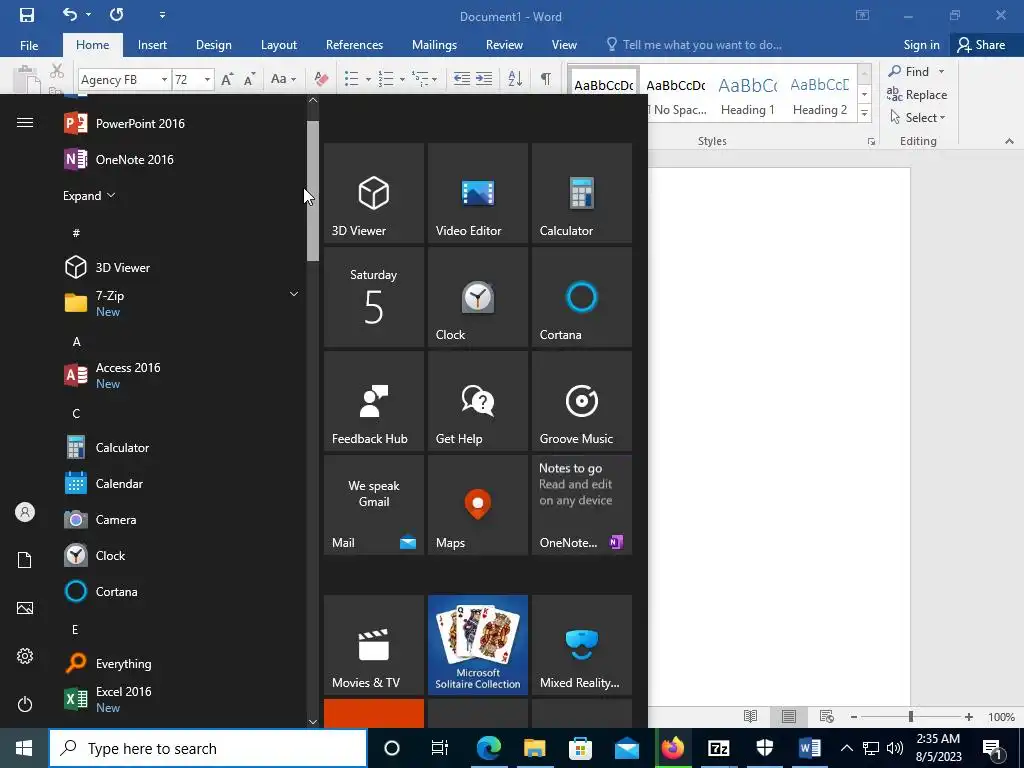Click Decrease Font Size icon
Viewport: 1024px width, 768px height.
[x=249, y=80]
